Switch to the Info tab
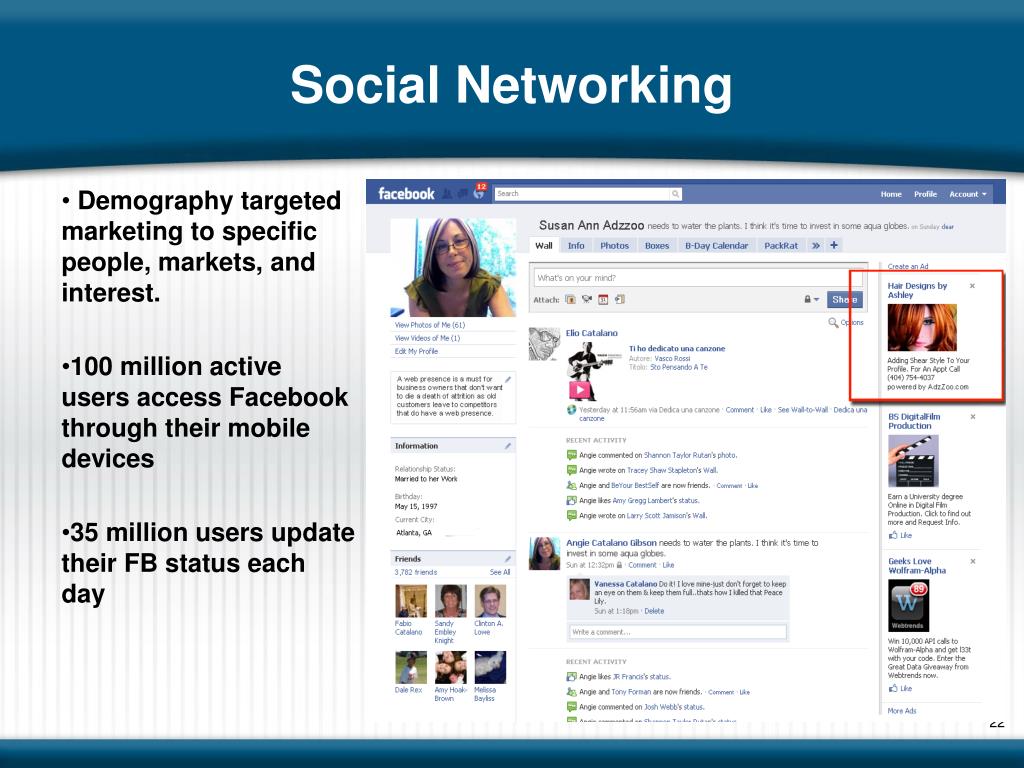 576,246
